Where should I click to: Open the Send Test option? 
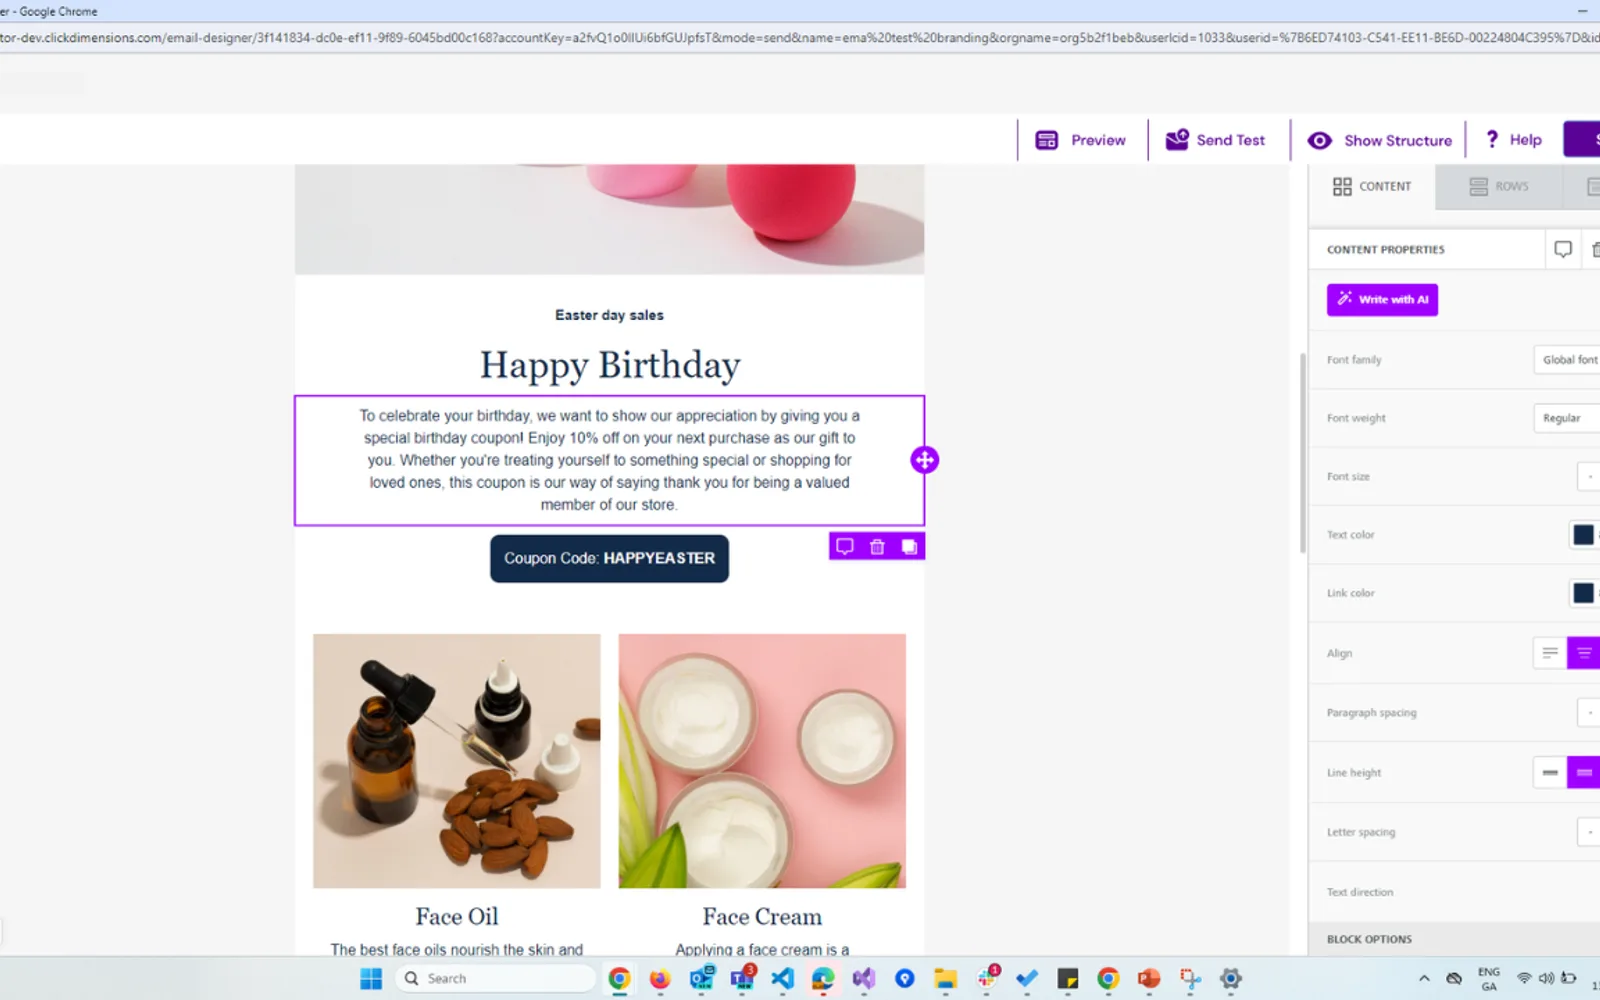pyautogui.click(x=1215, y=140)
